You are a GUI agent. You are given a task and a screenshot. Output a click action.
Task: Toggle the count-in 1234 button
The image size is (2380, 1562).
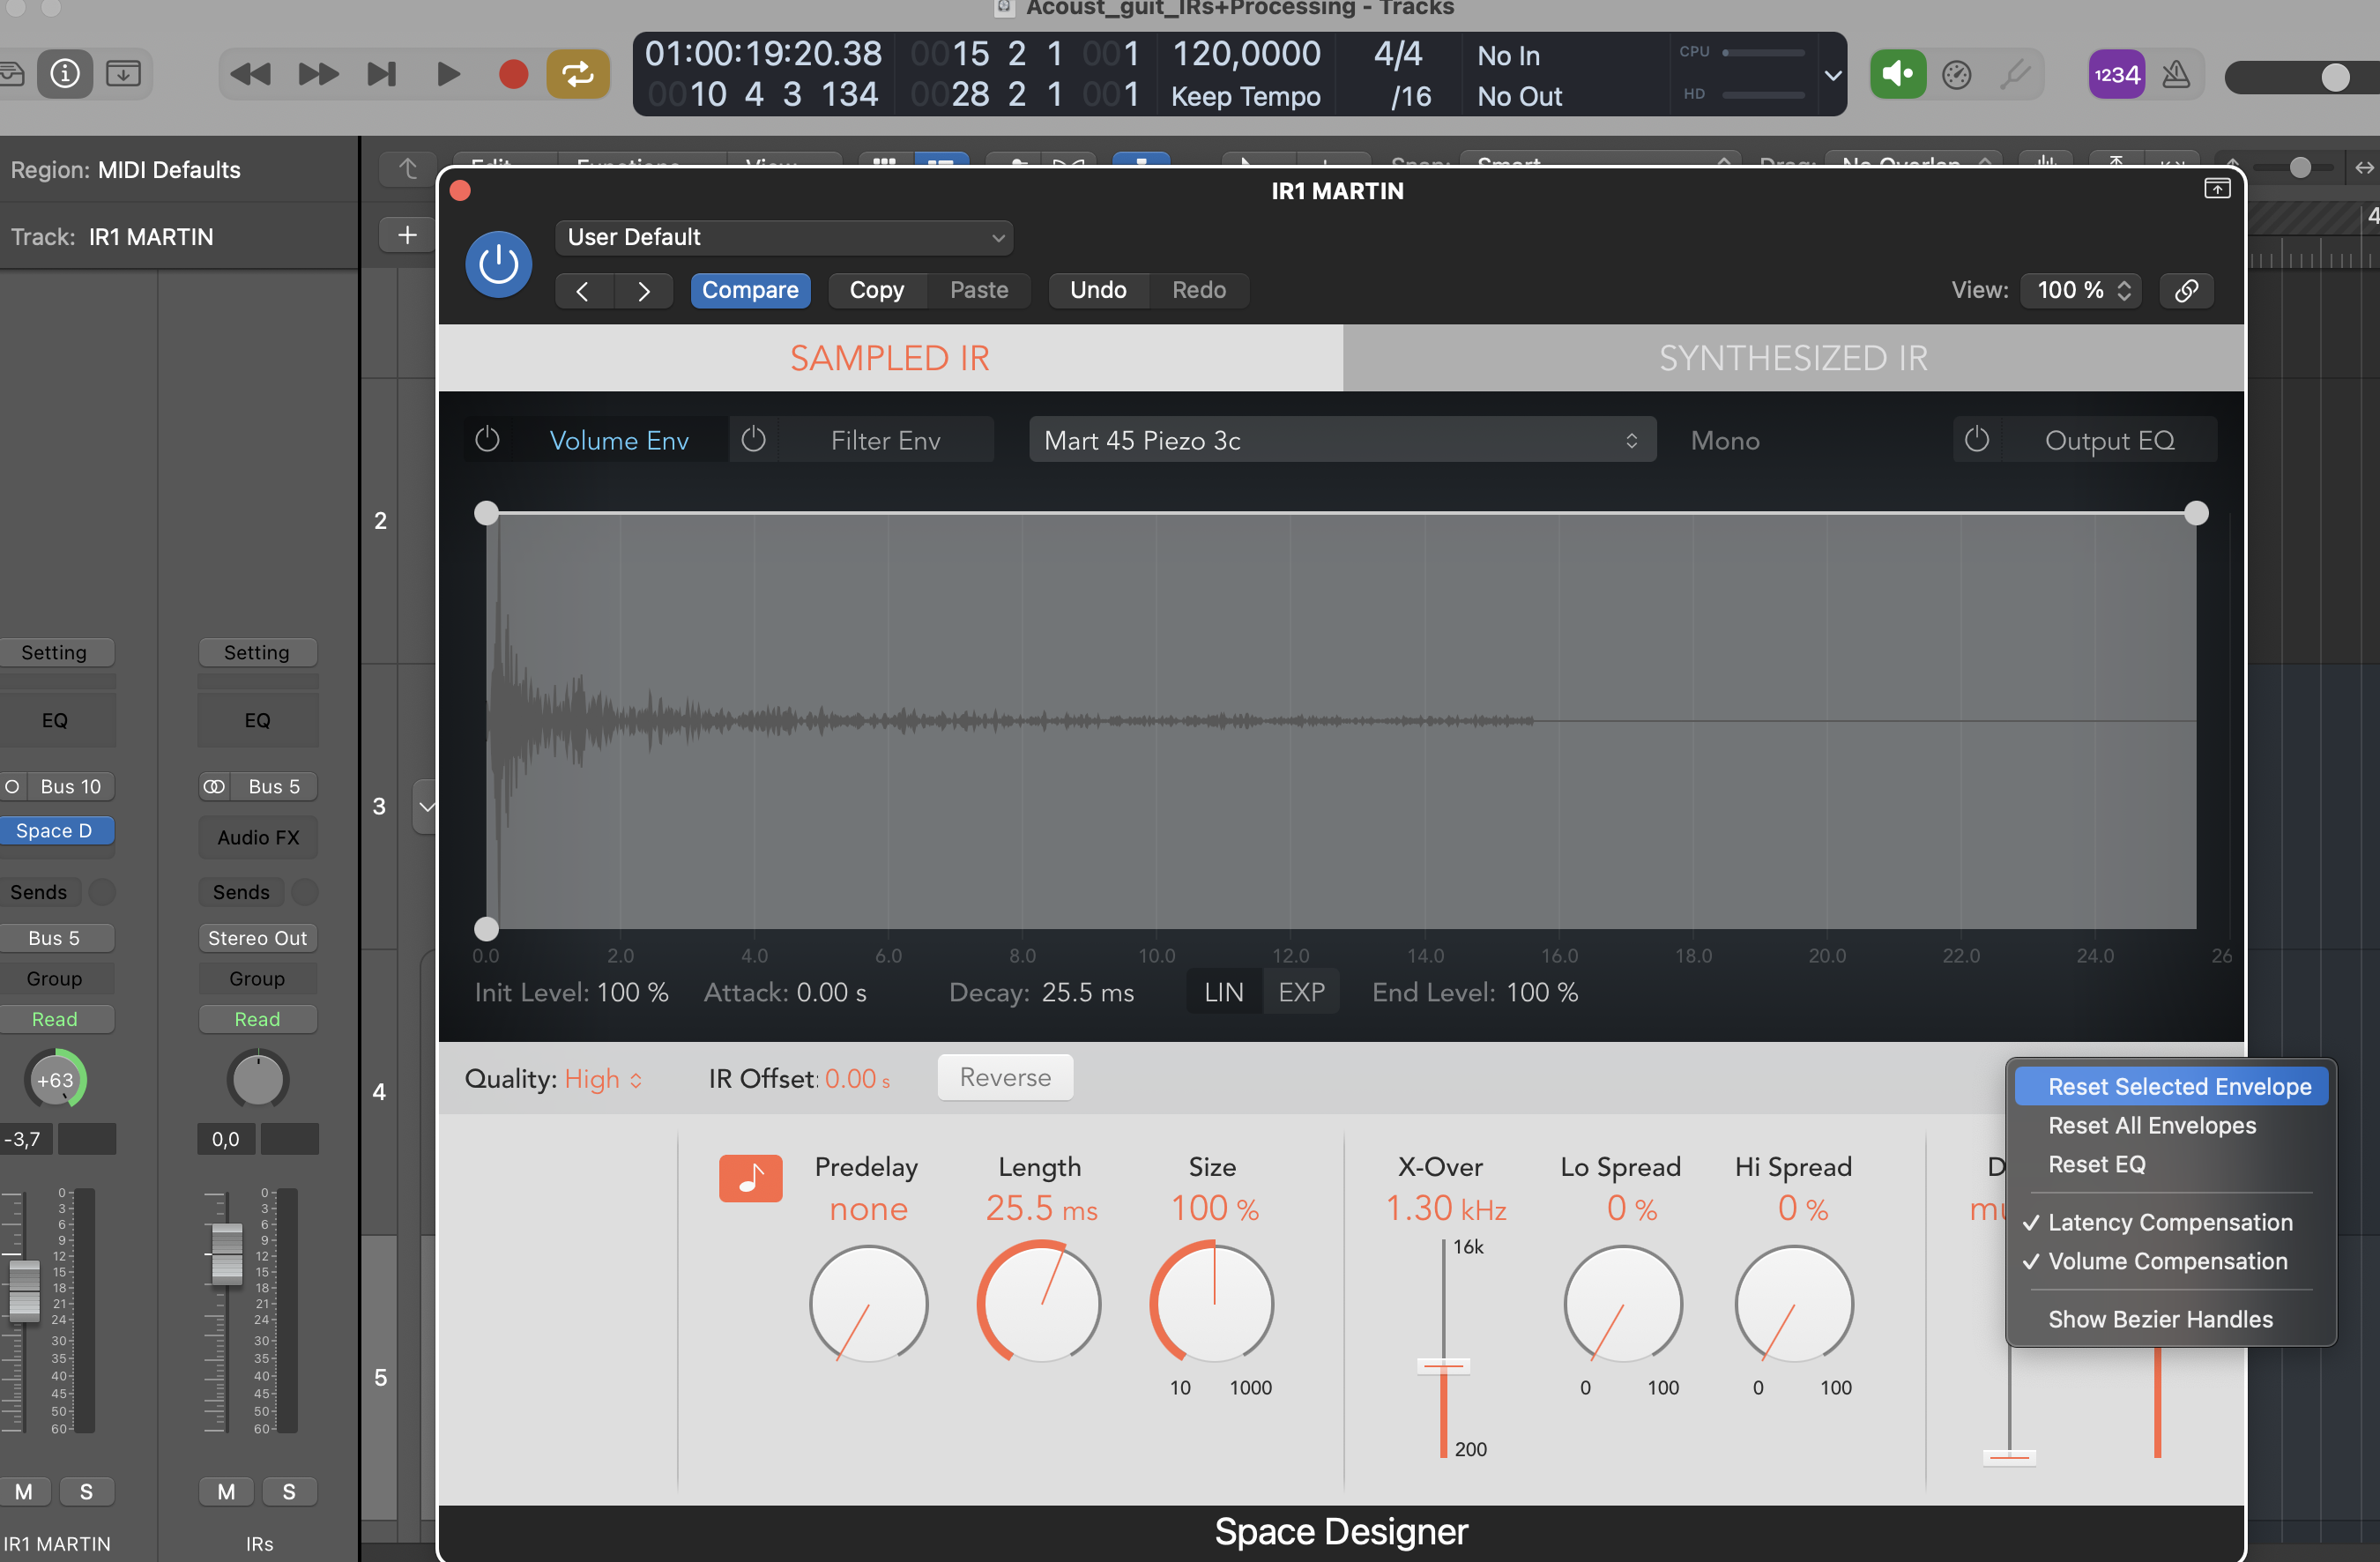coord(2116,75)
